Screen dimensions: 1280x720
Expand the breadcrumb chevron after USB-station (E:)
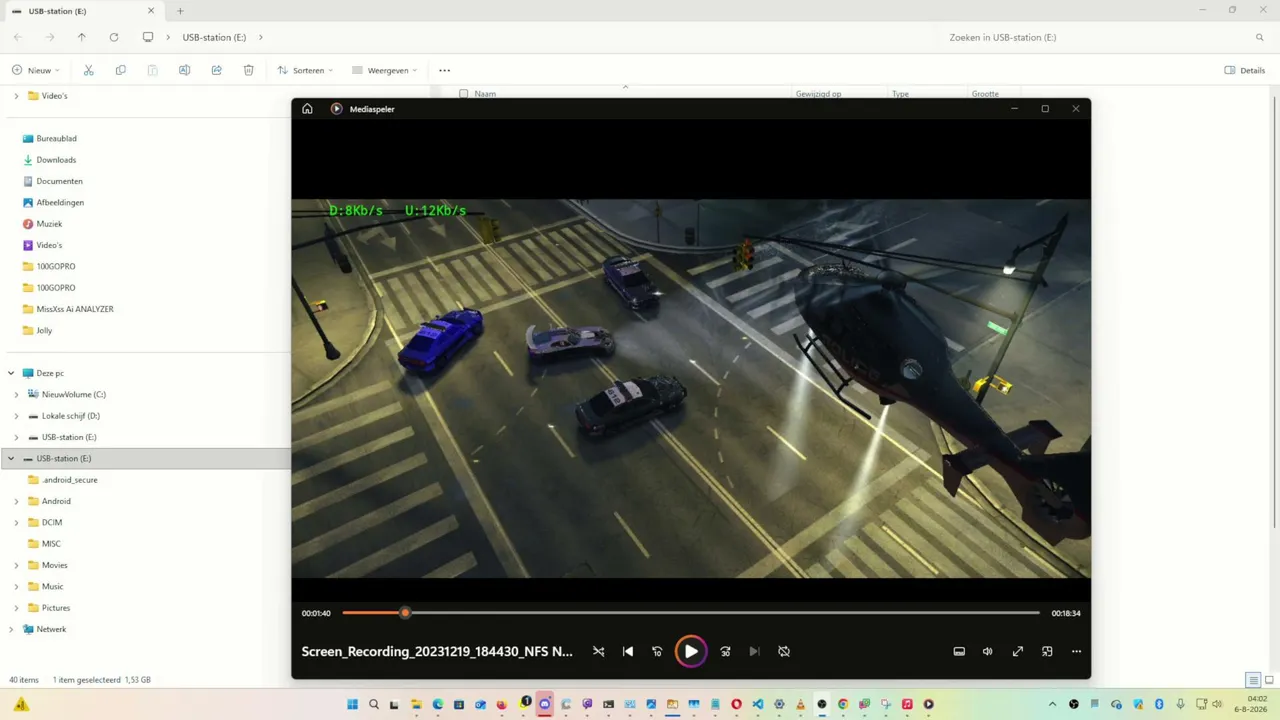[261, 37]
